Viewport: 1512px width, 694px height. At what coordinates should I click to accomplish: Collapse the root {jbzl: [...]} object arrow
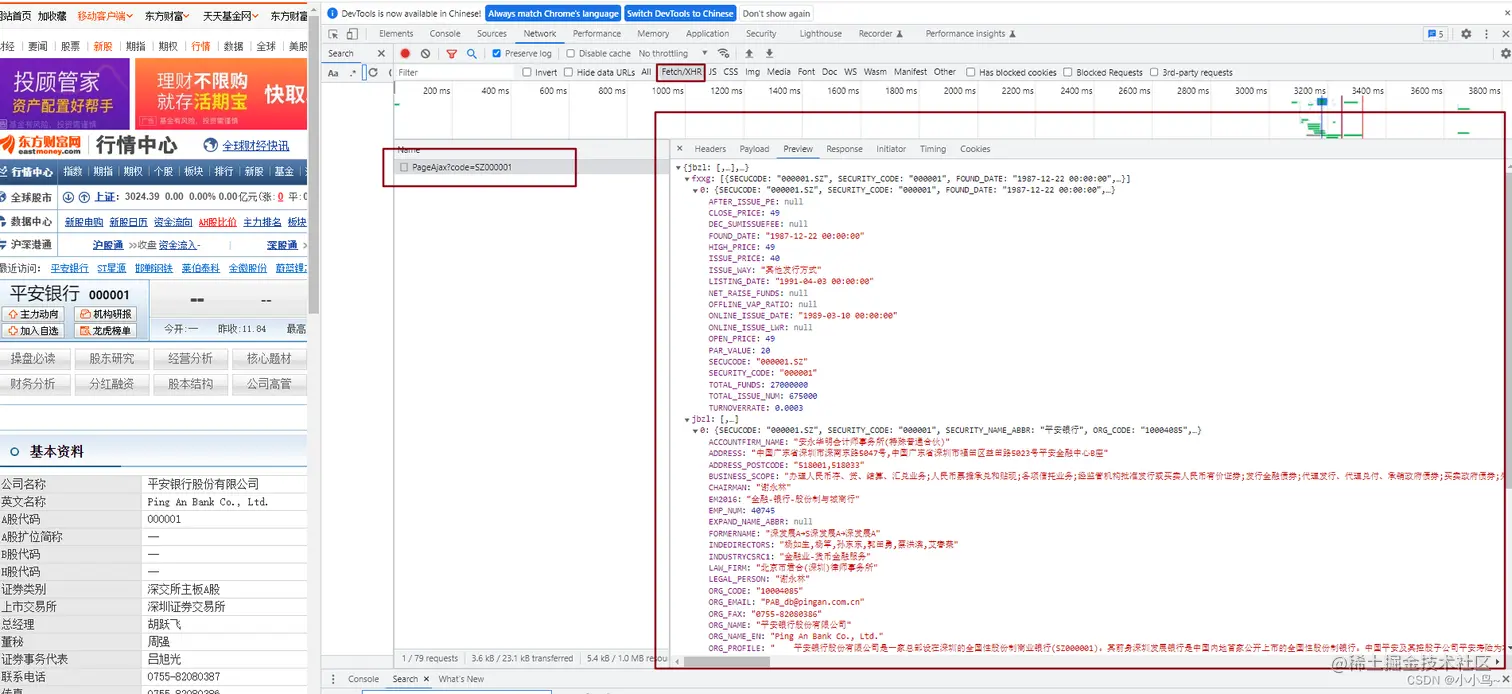click(x=680, y=167)
